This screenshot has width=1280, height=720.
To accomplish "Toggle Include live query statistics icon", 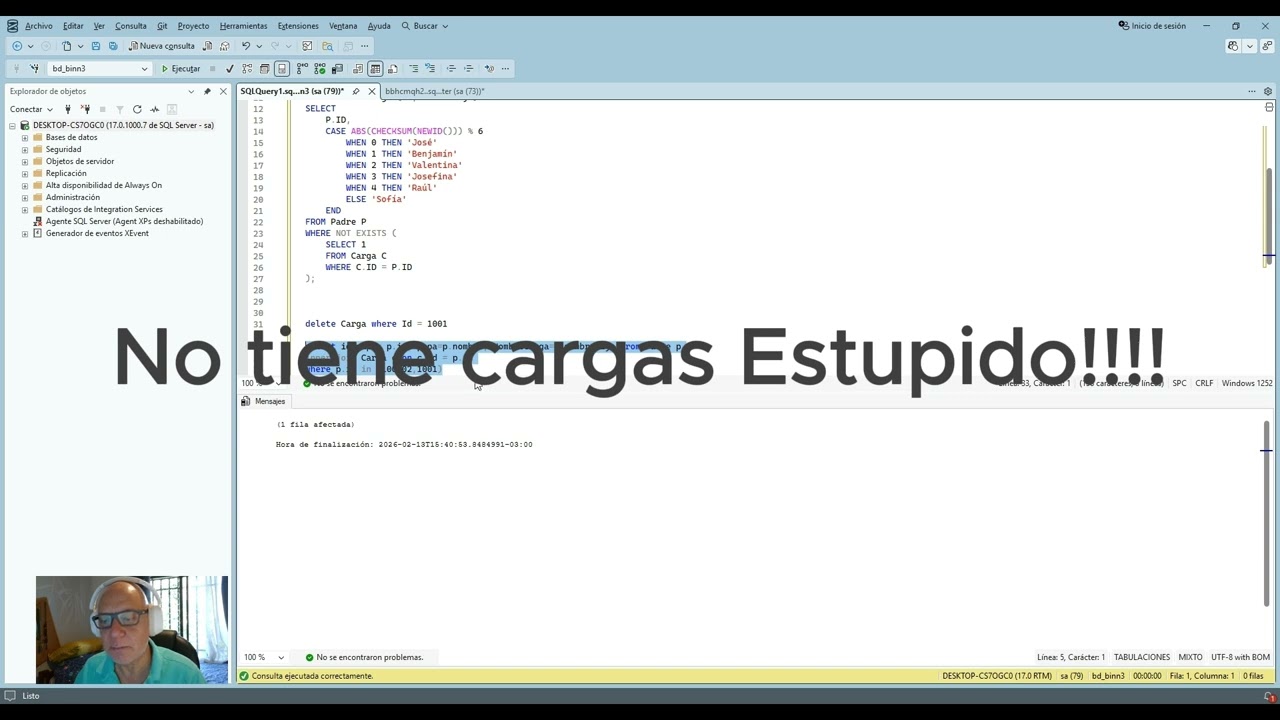I will pos(320,69).
